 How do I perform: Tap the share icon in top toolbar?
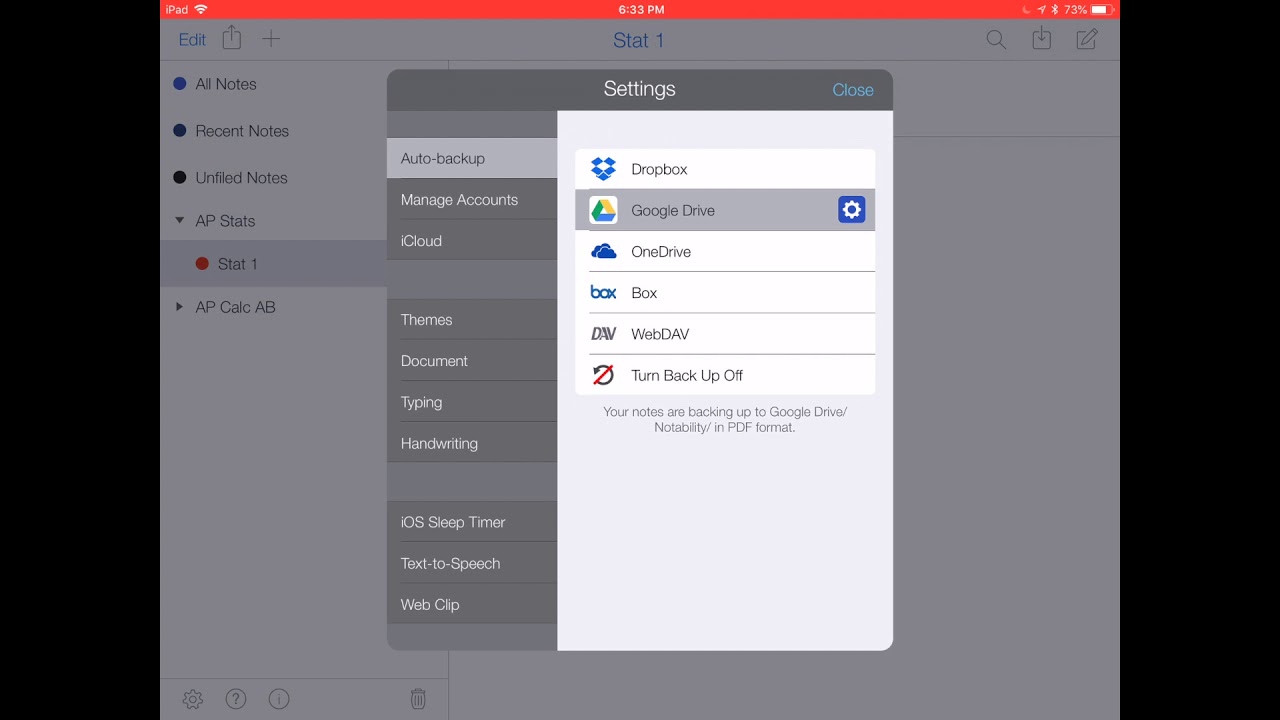(232, 38)
